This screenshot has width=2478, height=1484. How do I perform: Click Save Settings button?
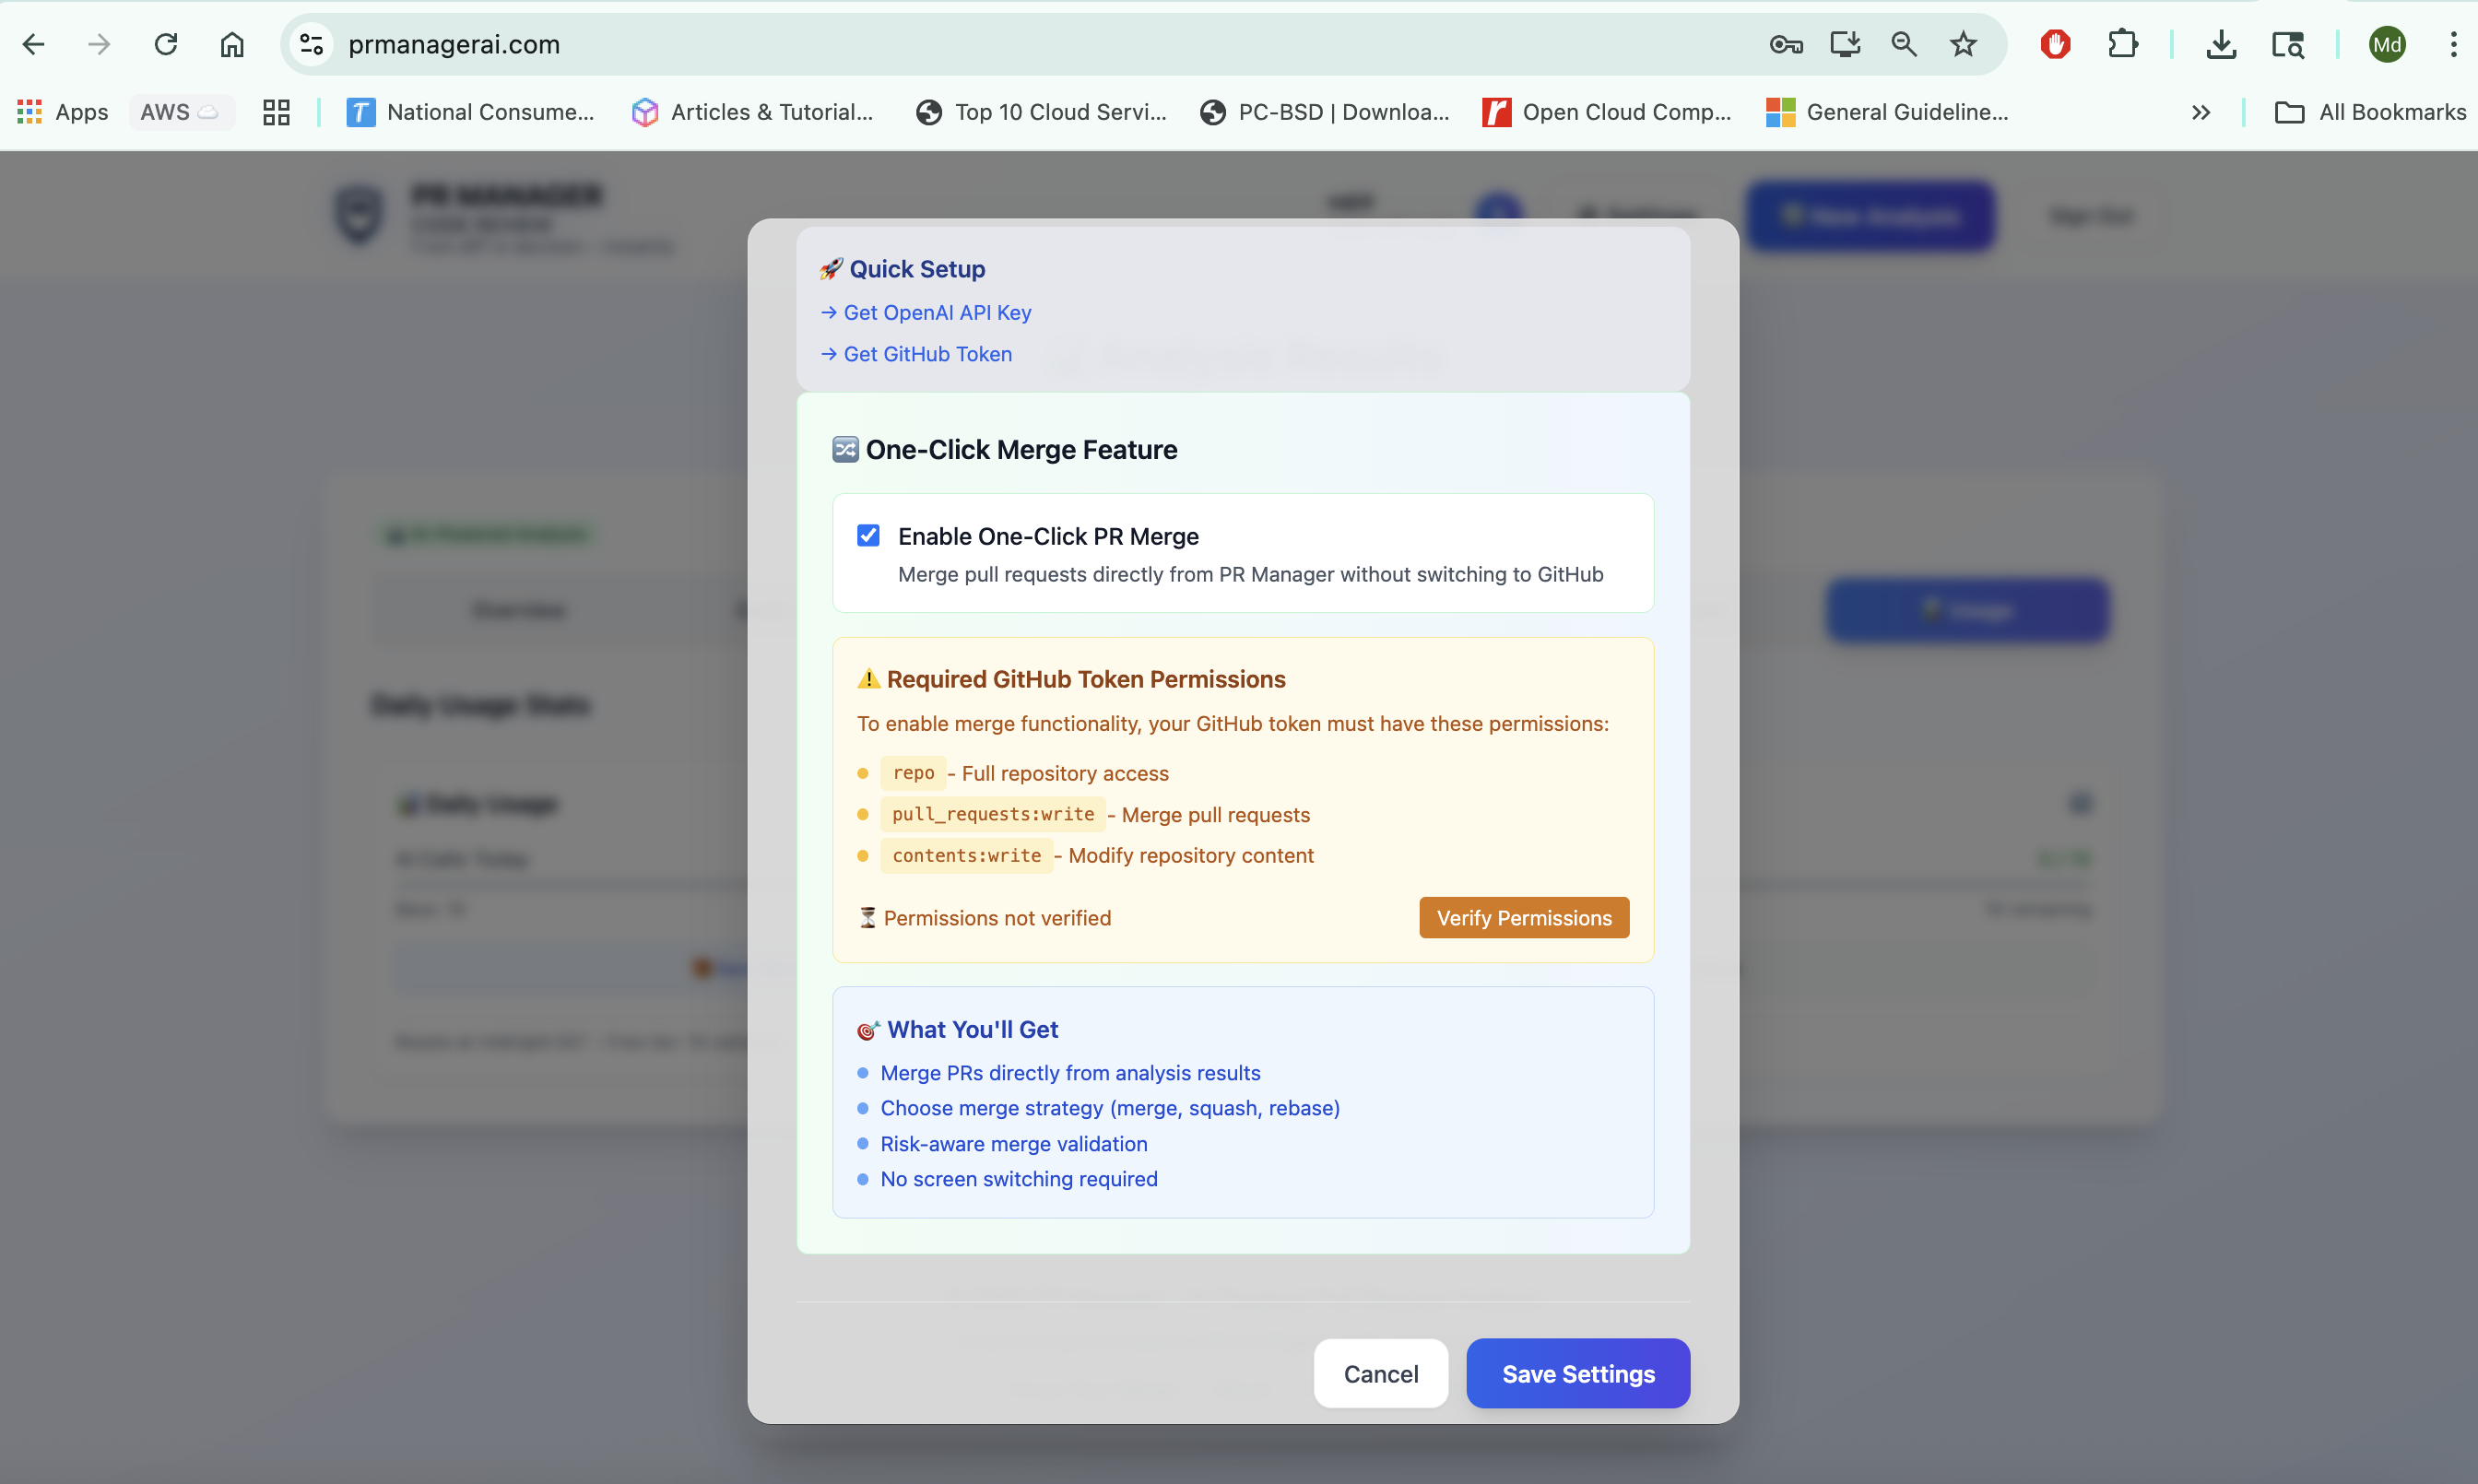pos(1577,1373)
